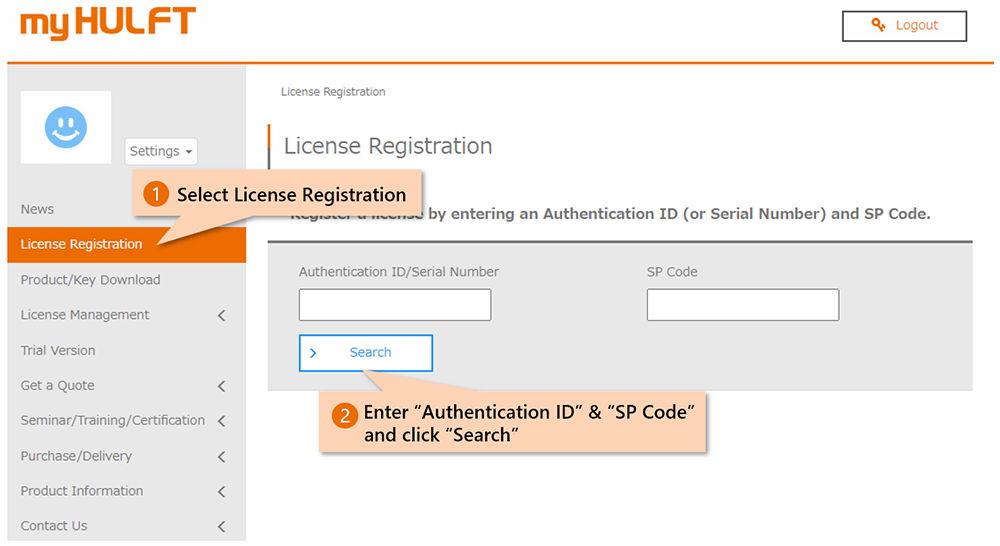Click the SP Code input field
The image size is (1000, 546).
point(743,305)
